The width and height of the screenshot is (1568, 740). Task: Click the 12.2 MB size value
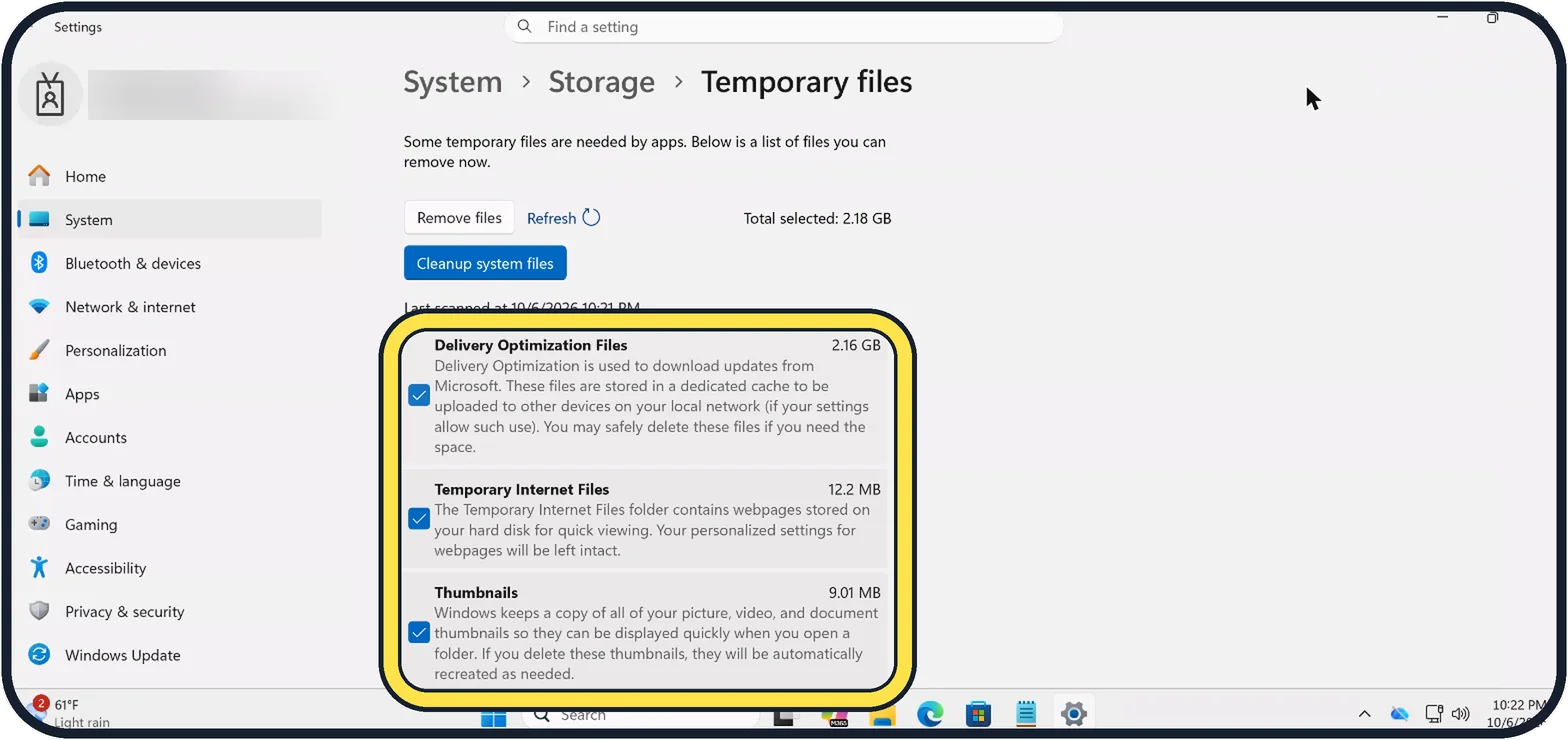855,489
